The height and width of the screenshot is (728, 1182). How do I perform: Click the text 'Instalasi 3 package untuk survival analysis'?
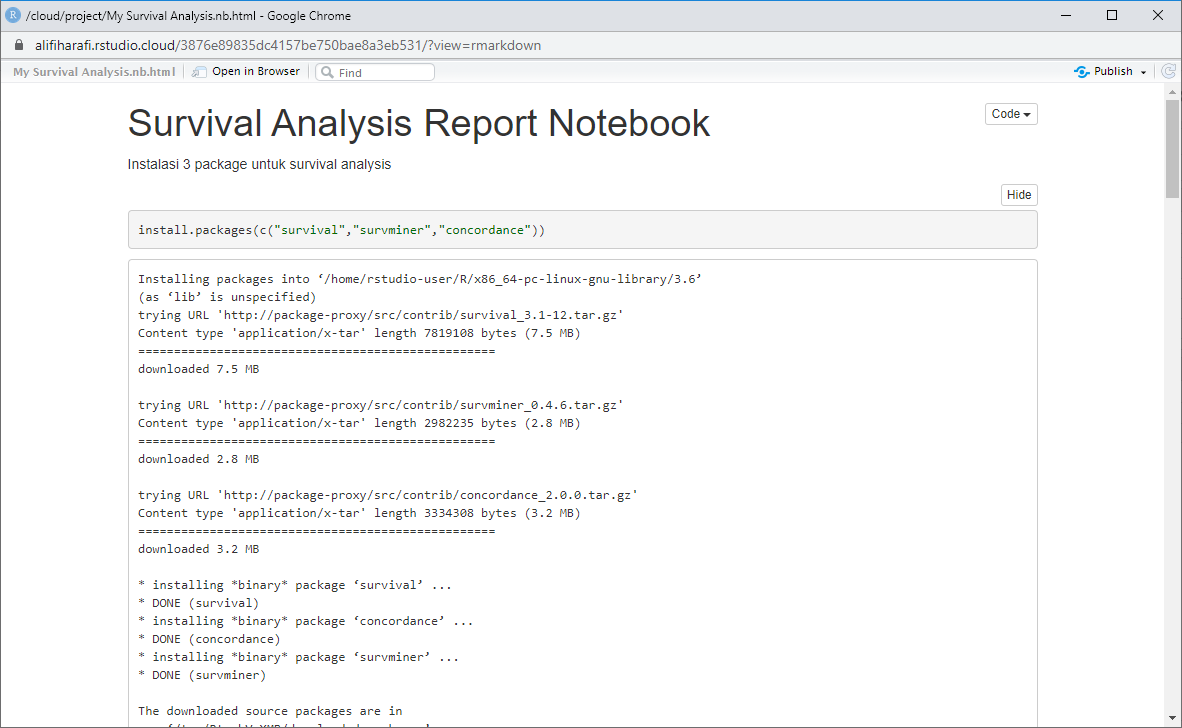[259, 164]
